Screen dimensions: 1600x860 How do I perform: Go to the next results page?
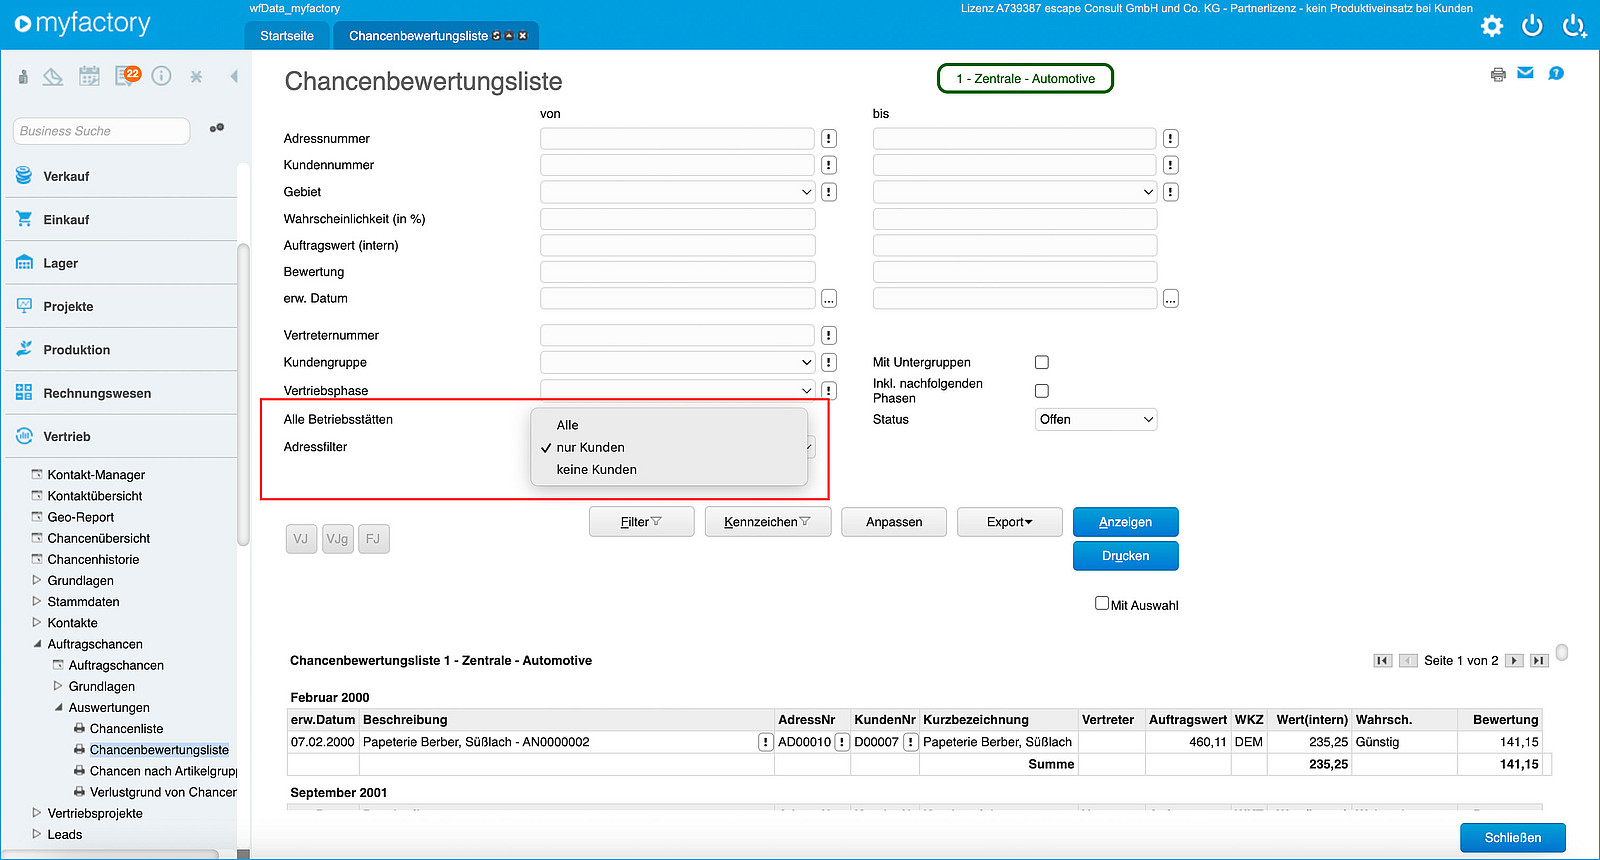point(1515,661)
